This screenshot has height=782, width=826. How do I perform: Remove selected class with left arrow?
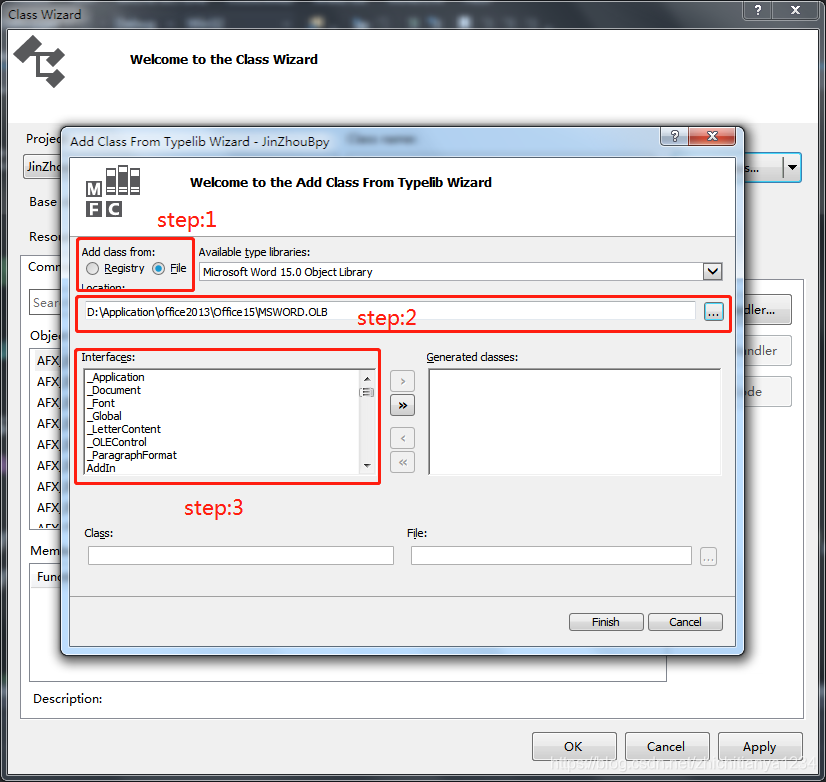click(x=402, y=438)
